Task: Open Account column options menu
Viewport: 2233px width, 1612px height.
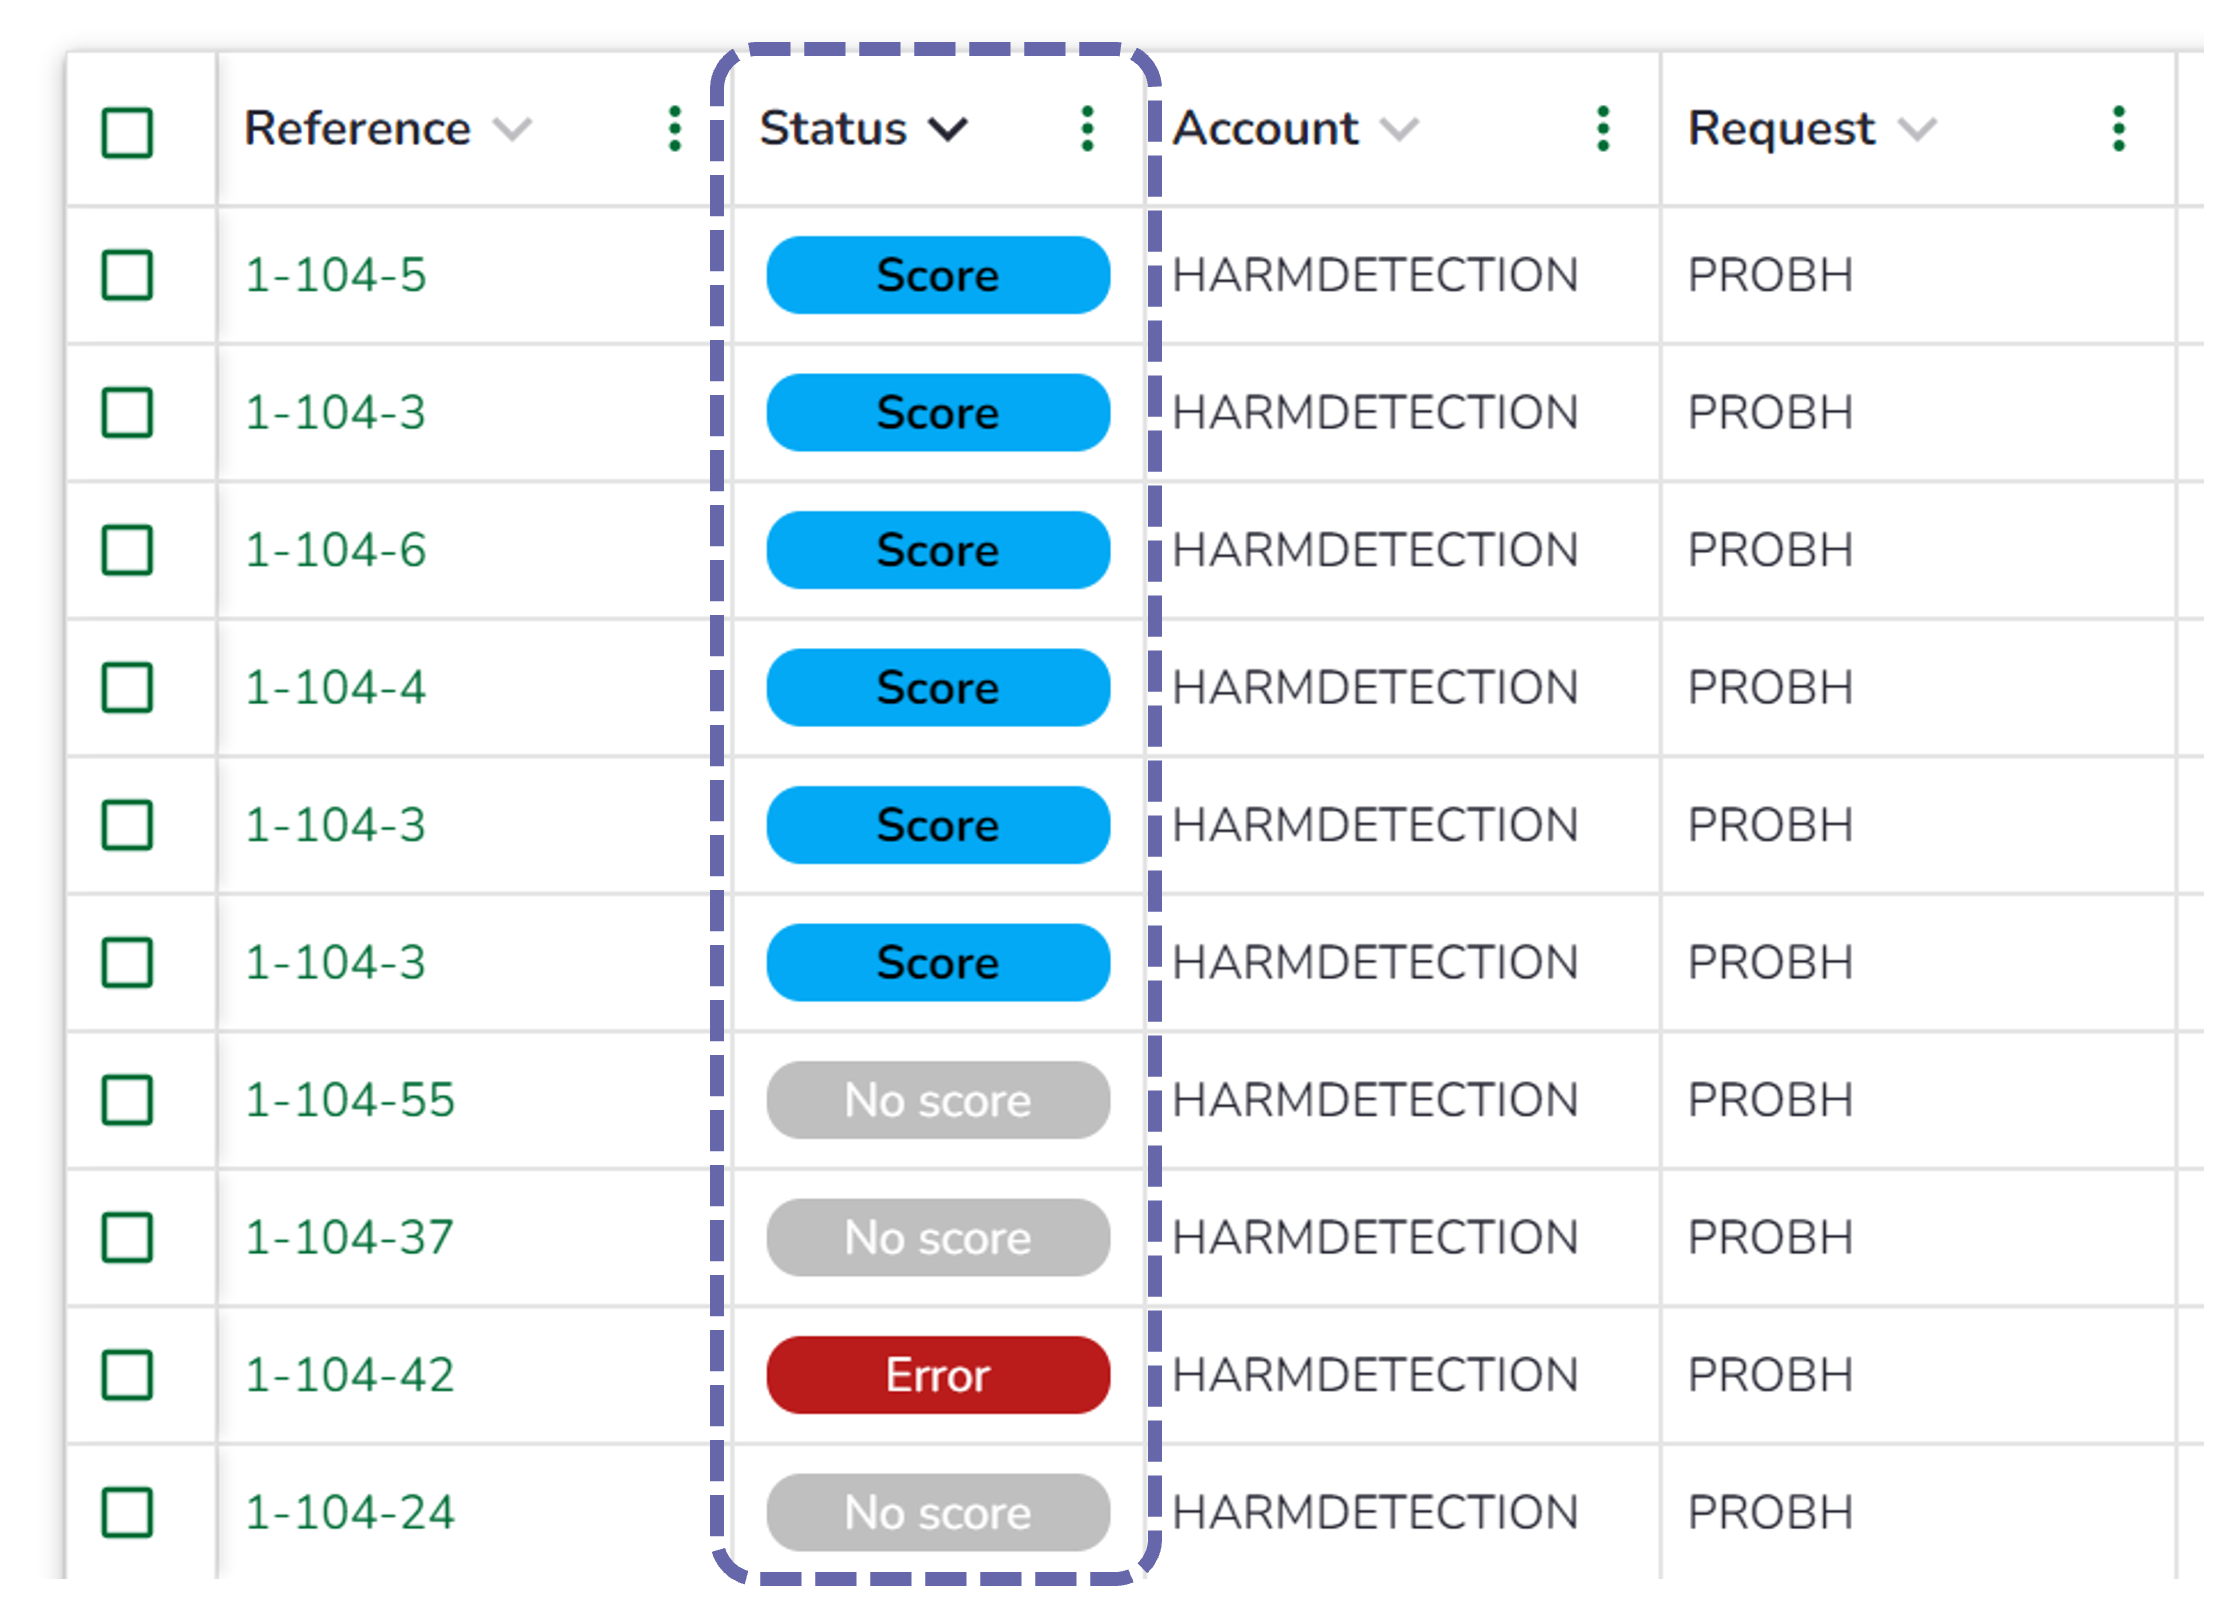Action: coord(1603,129)
